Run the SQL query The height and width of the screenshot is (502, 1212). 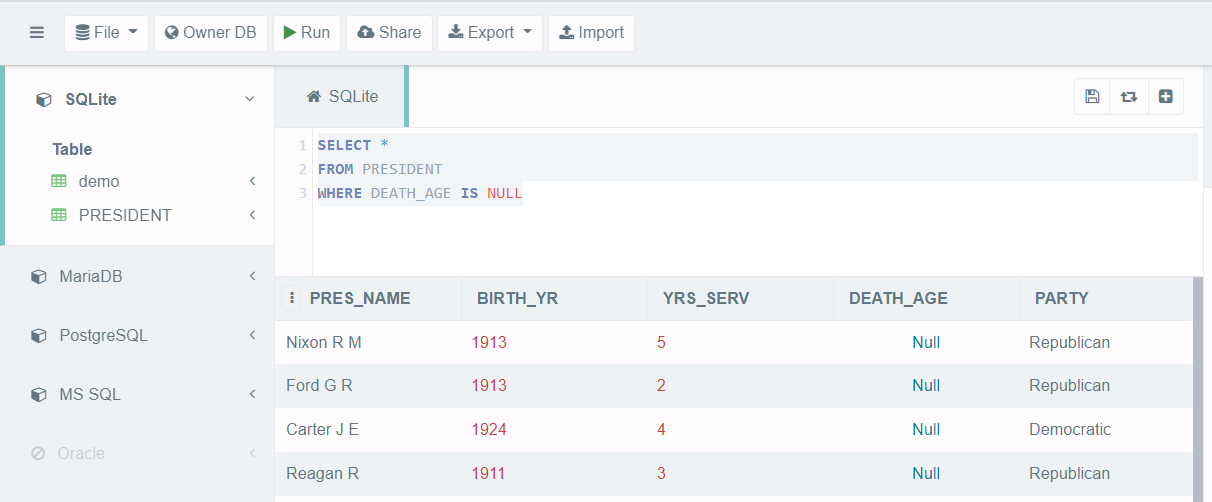tap(307, 32)
